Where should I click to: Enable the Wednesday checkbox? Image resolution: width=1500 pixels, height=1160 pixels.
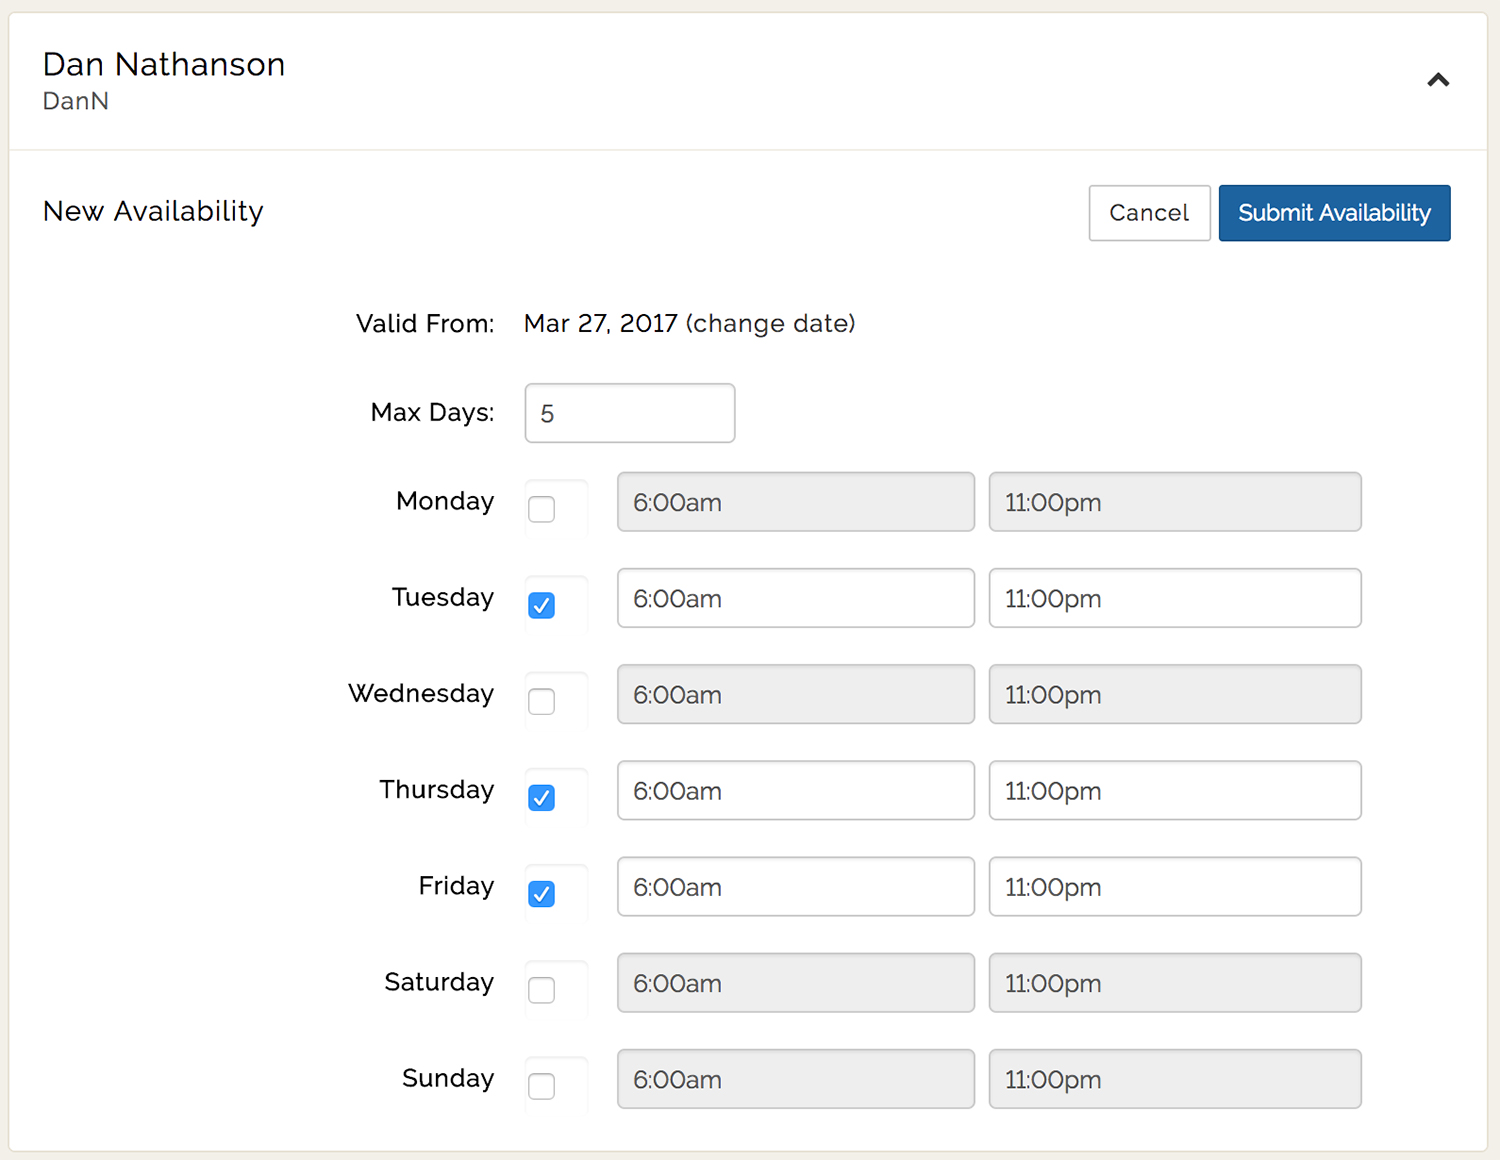click(541, 701)
